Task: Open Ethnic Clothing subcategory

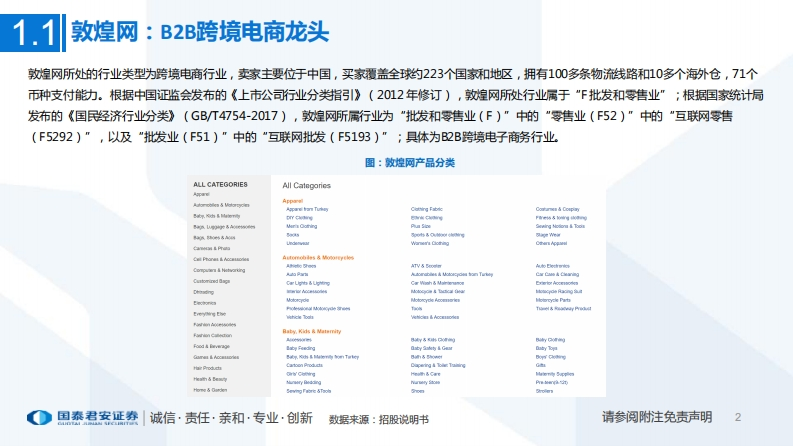Action: [427, 217]
